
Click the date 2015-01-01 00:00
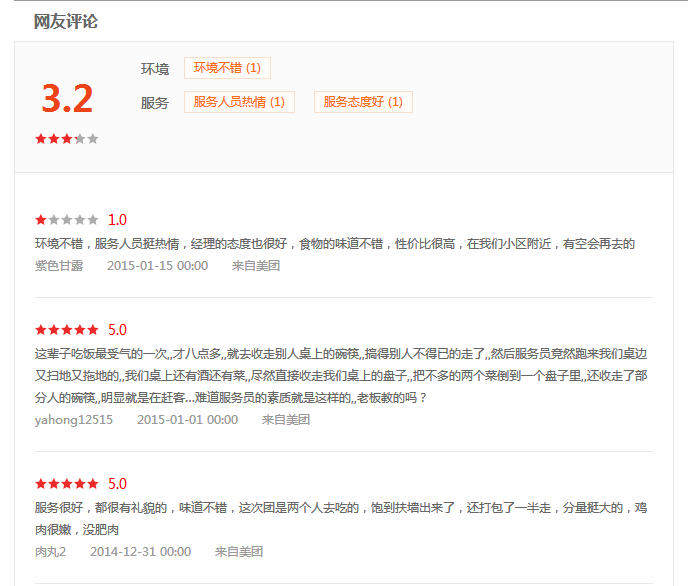tap(187, 420)
